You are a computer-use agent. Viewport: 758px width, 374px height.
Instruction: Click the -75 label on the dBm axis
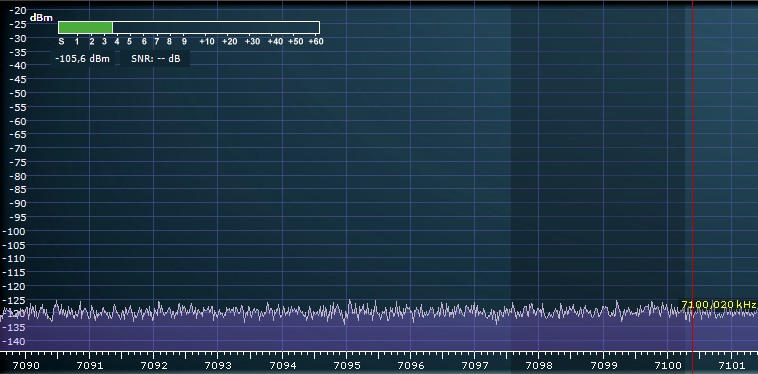pos(18,162)
